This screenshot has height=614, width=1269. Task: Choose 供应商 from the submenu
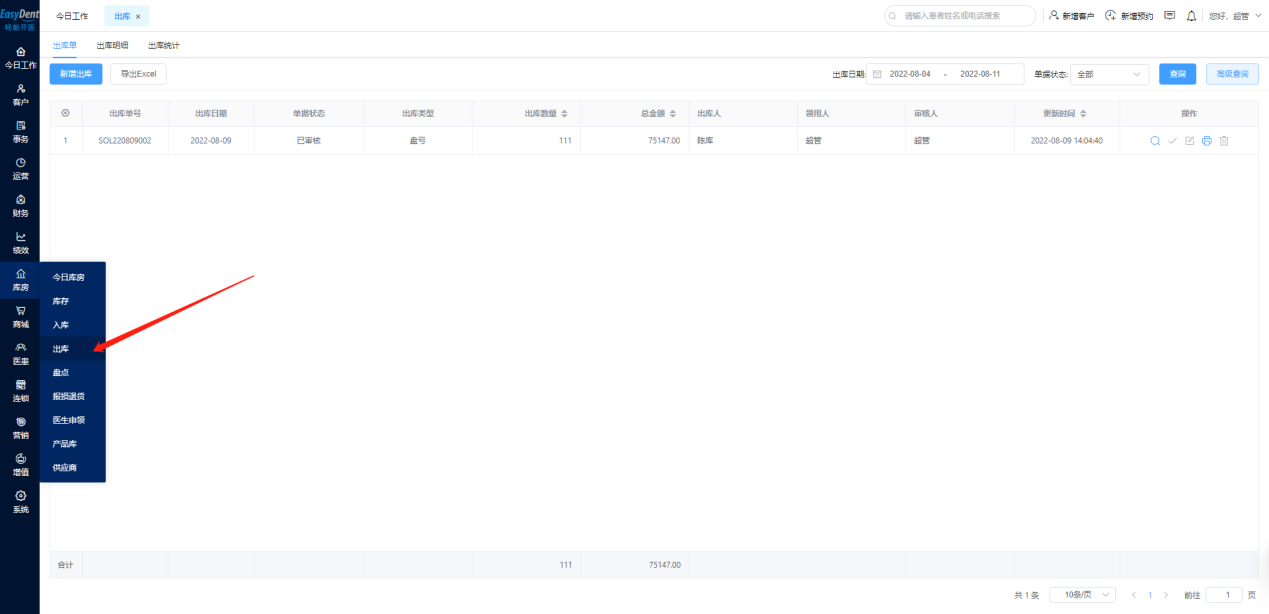72,468
